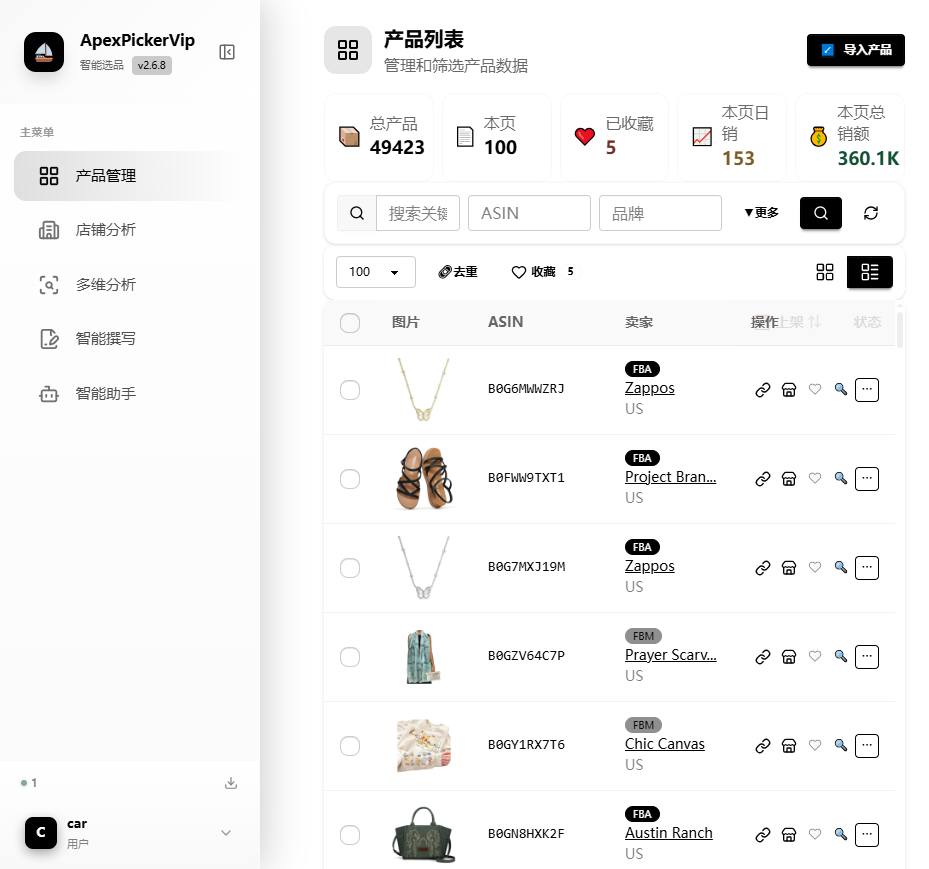The width and height of the screenshot is (929, 869).
Task: Click the 已收藏 stats card
Action: 614,137
